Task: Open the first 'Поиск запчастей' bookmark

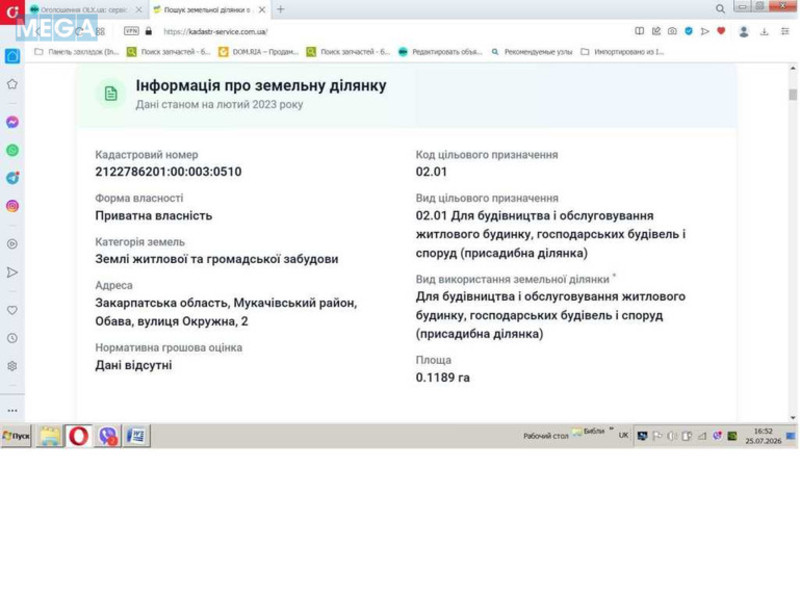Action: pyautogui.click(x=168, y=52)
